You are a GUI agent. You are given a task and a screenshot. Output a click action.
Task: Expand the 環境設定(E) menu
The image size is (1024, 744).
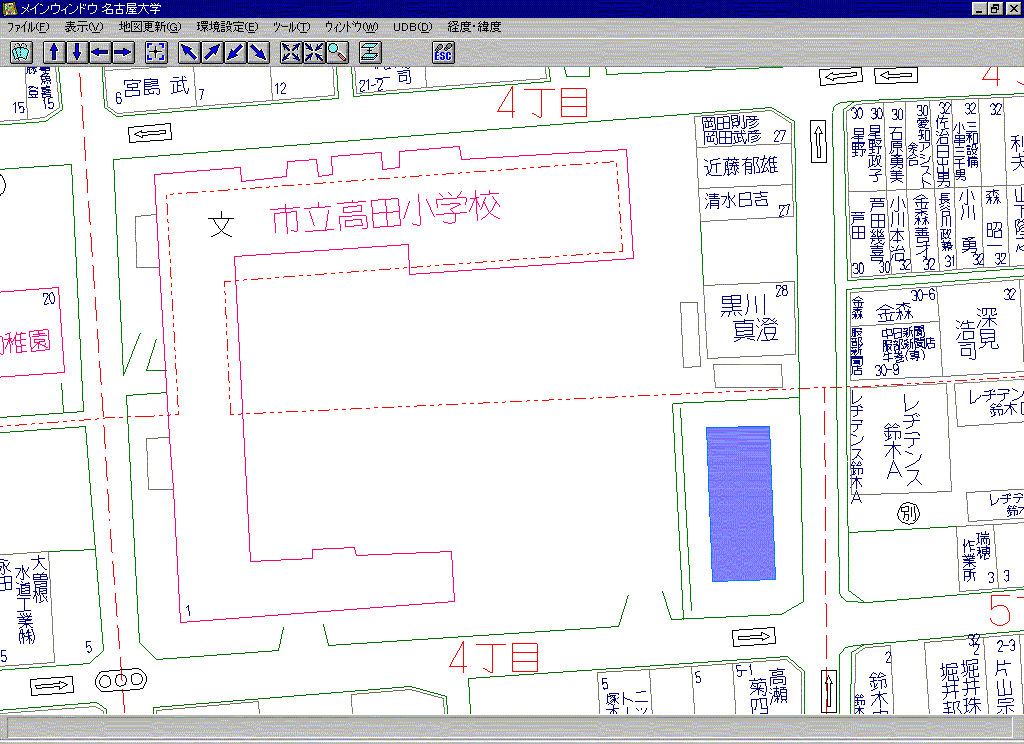point(226,27)
